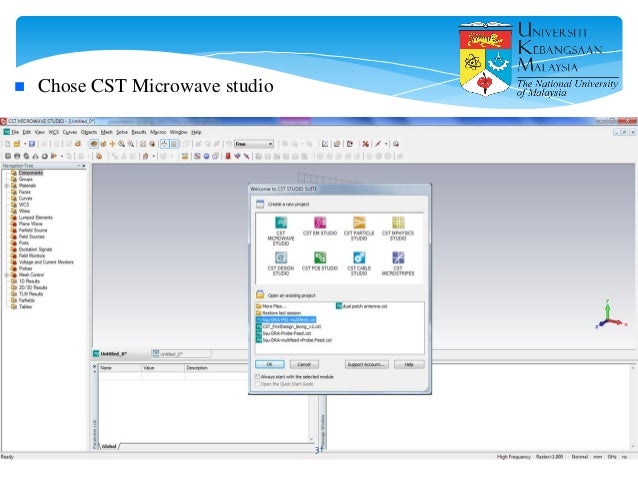Open the Edit menu
This screenshot has width=638, height=479.
coord(27,132)
